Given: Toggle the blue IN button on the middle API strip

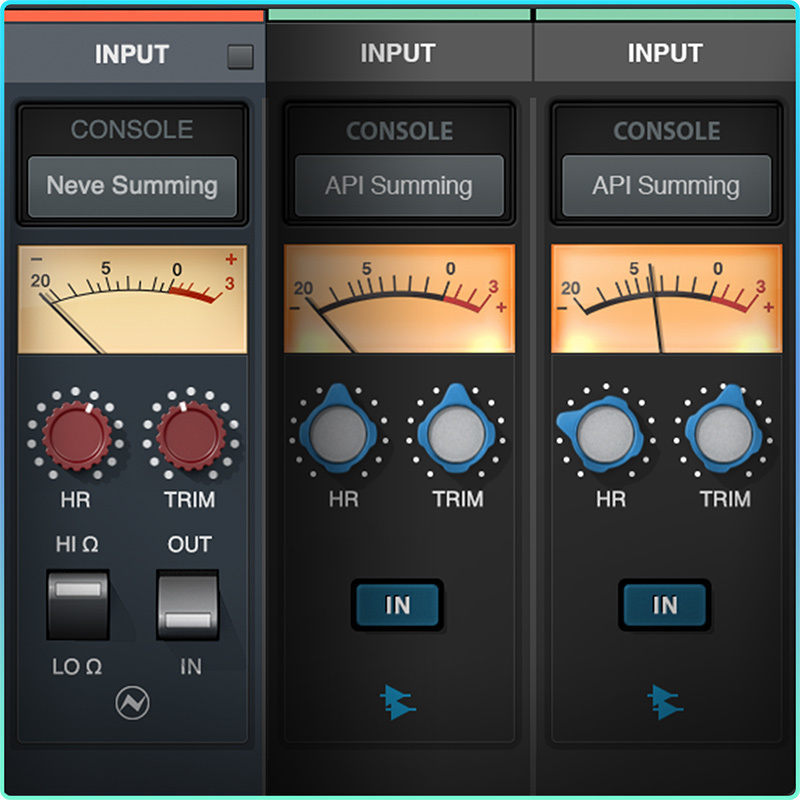Looking at the screenshot, I should coord(397,605).
